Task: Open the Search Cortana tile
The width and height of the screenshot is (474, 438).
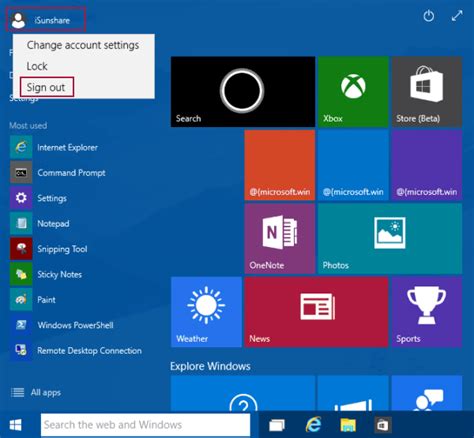Action: tap(243, 92)
